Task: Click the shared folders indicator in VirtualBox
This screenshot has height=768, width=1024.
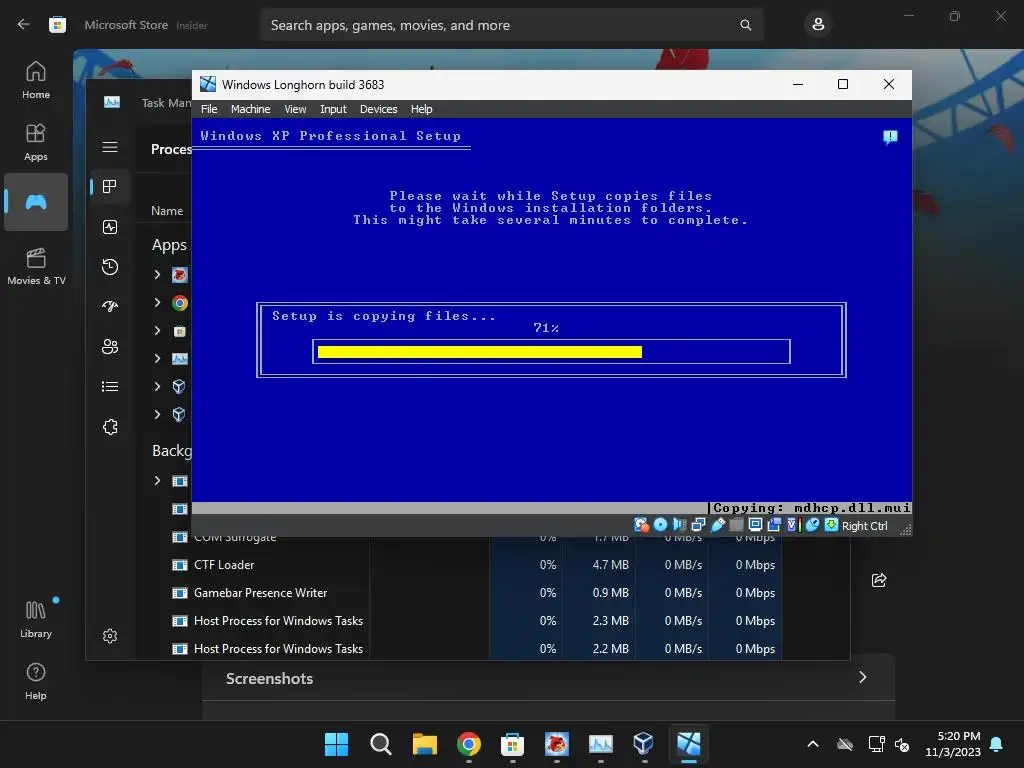Action: pyautogui.click(x=736, y=525)
